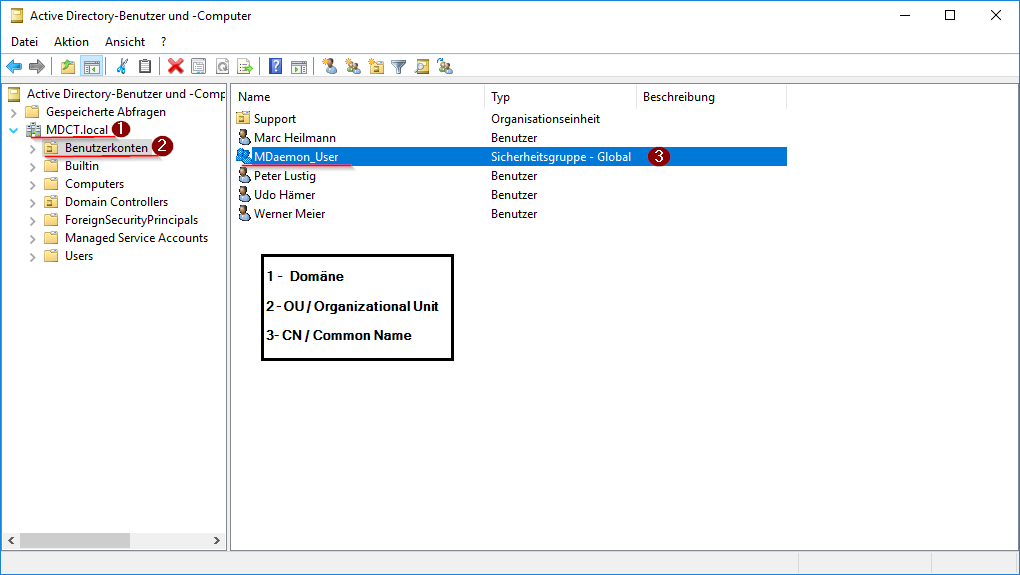Click the create new user icon

(330, 67)
